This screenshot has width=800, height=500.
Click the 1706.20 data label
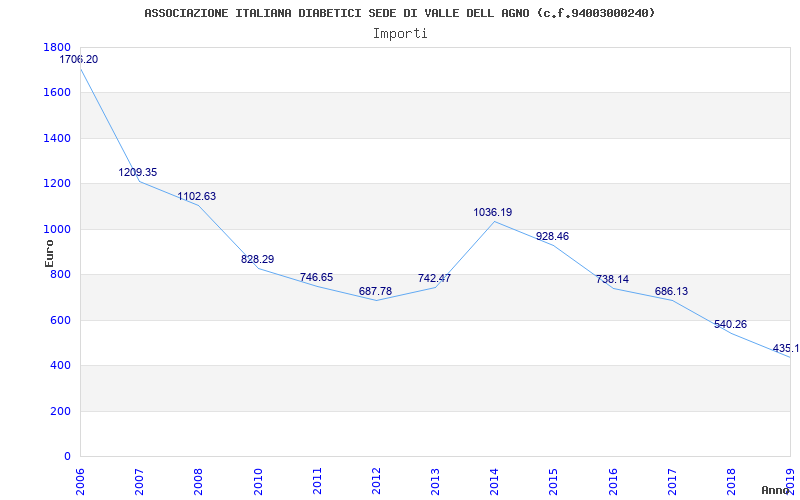tap(79, 59)
